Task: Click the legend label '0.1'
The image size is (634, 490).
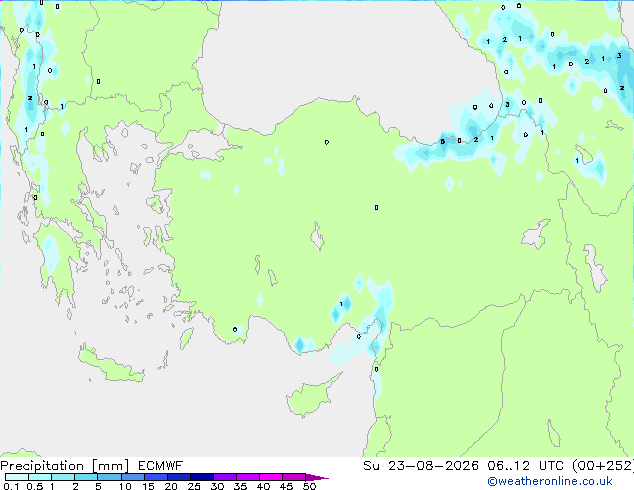Action: (11, 486)
